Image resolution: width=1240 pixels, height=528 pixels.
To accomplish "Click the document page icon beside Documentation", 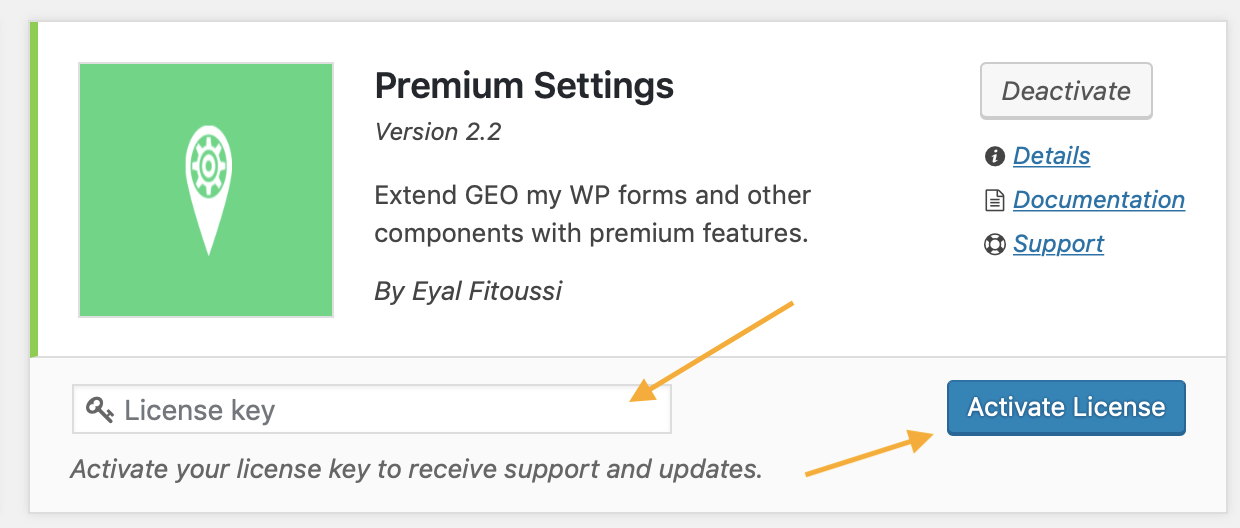I will 994,200.
